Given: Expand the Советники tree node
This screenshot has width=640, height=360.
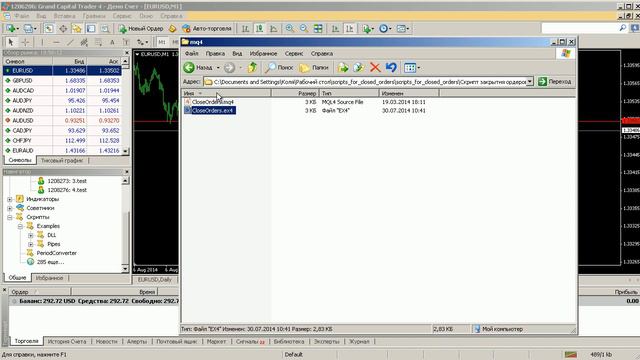Looking at the screenshot, I should point(10,208).
